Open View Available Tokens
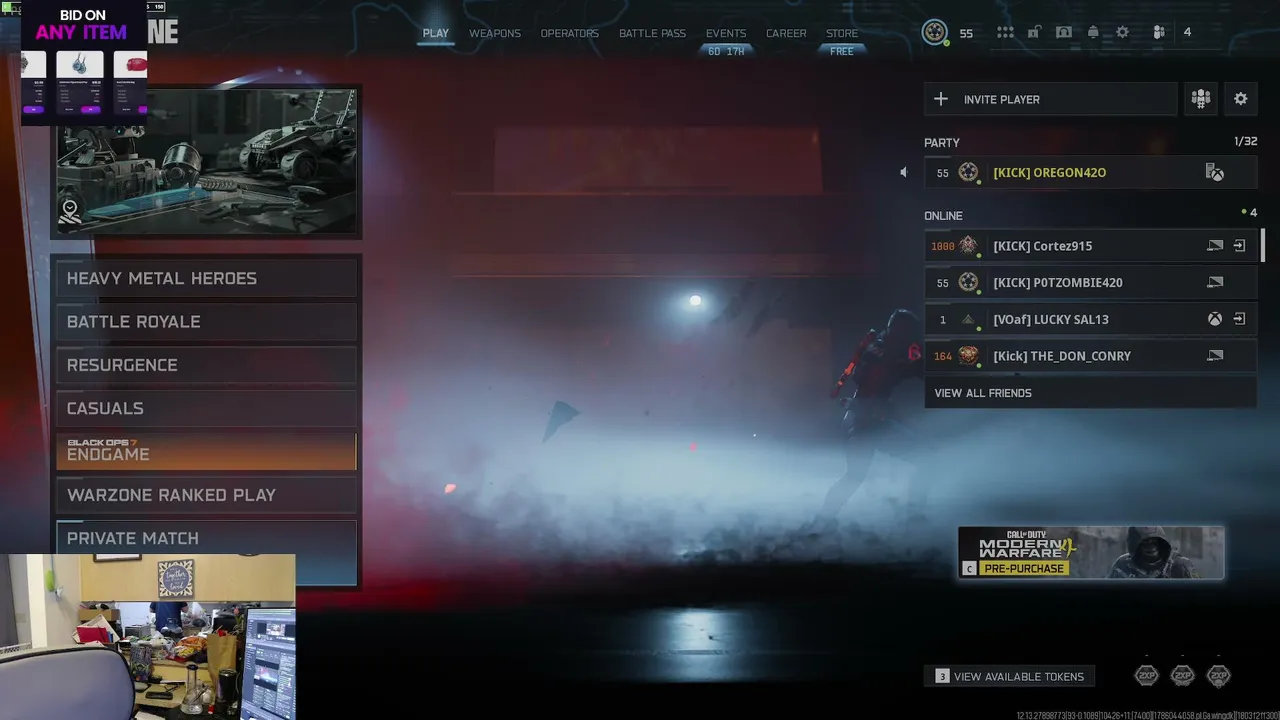The height and width of the screenshot is (720, 1280). tap(1010, 676)
